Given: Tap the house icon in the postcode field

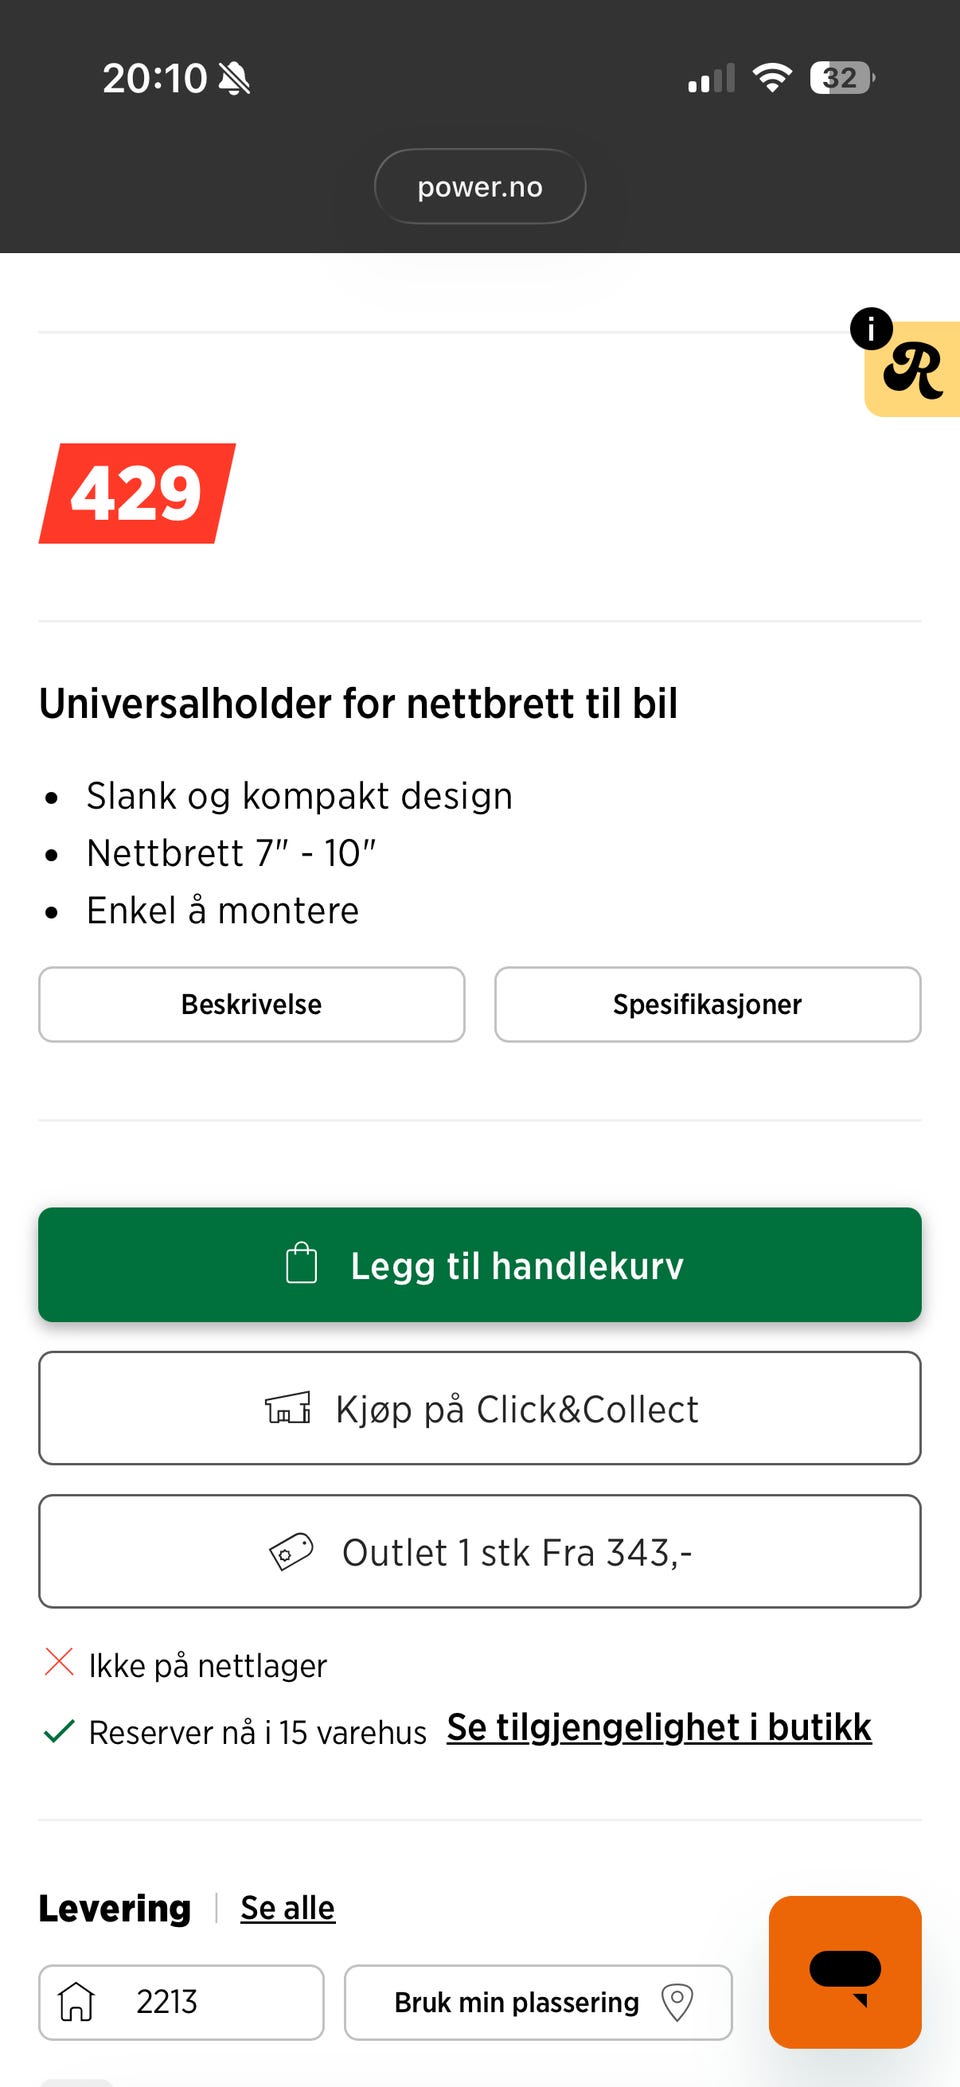Looking at the screenshot, I should coord(76,2002).
